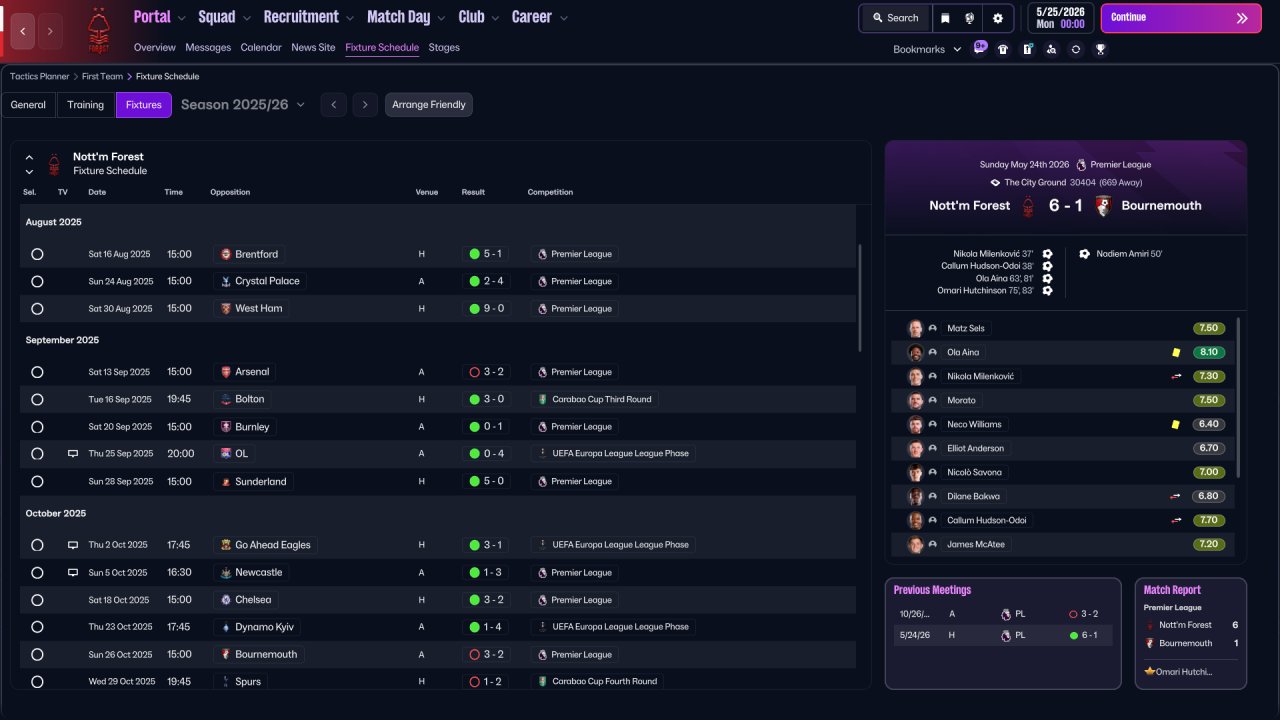Open the messages bubble with 9+ badge

(980, 48)
